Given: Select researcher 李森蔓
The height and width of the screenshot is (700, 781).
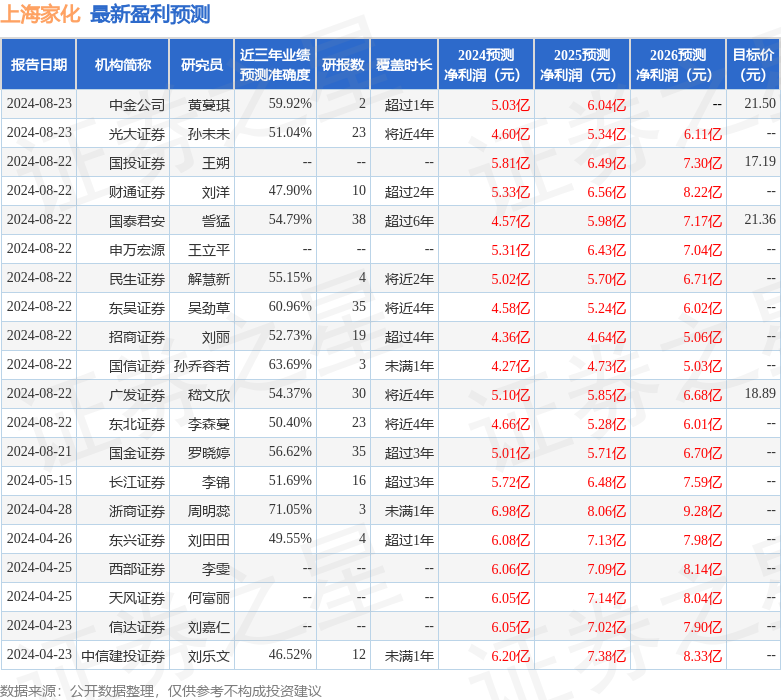Looking at the screenshot, I should click(x=209, y=423).
